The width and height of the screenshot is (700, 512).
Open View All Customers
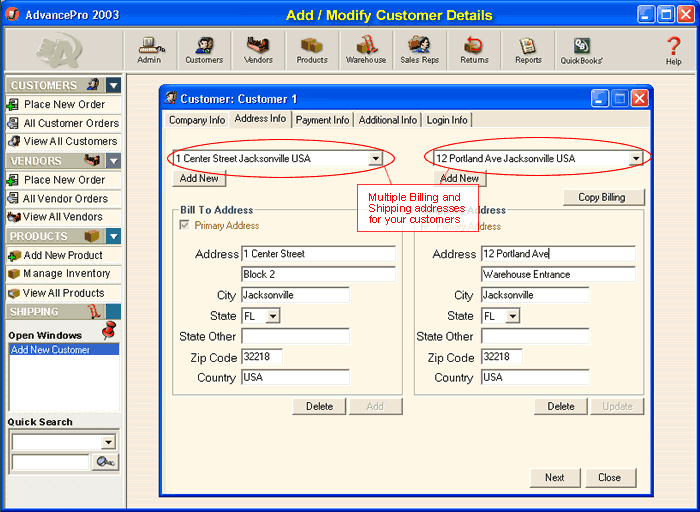tap(63, 142)
